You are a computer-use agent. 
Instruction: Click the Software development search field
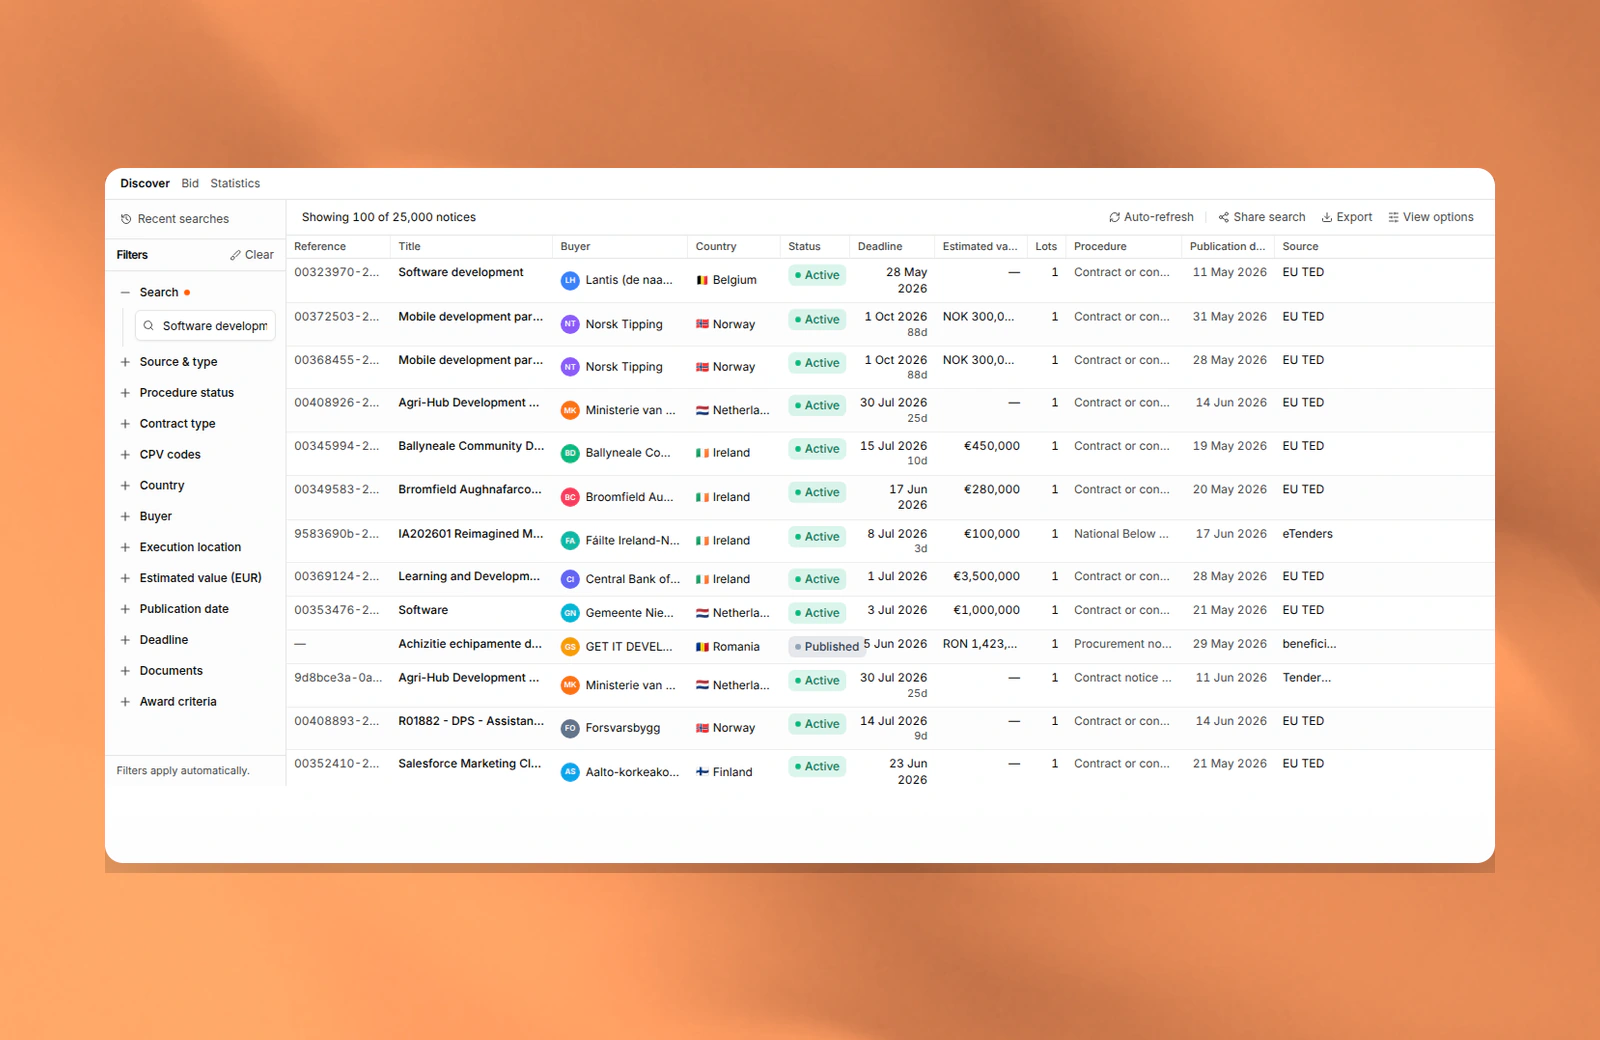click(205, 326)
